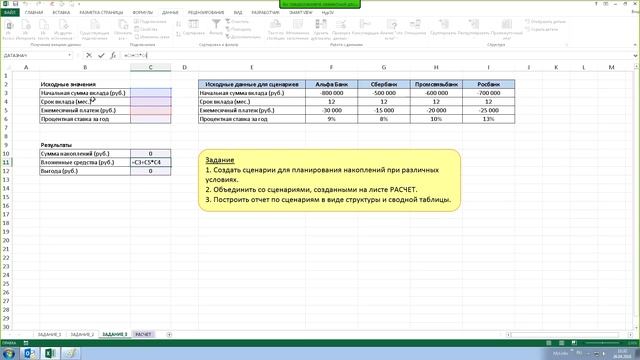Open the Windows Start button
This screenshot has height=360, width=640.
(8, 353)
